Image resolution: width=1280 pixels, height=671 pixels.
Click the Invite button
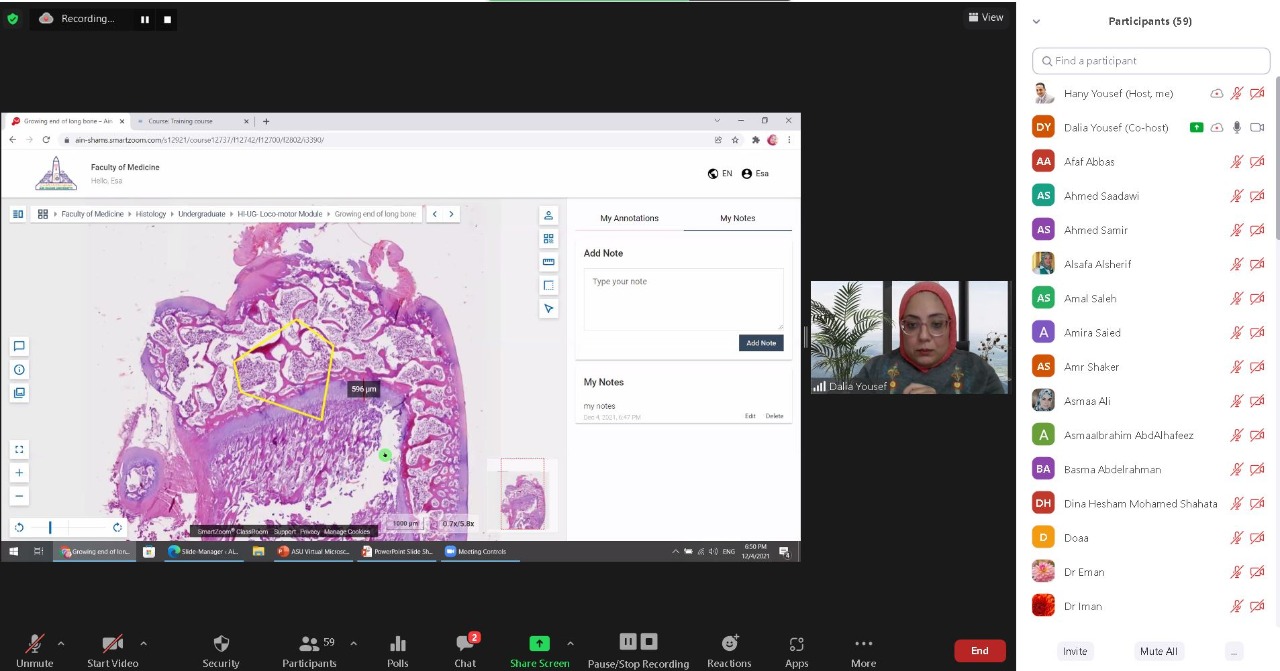(1075, 651)
